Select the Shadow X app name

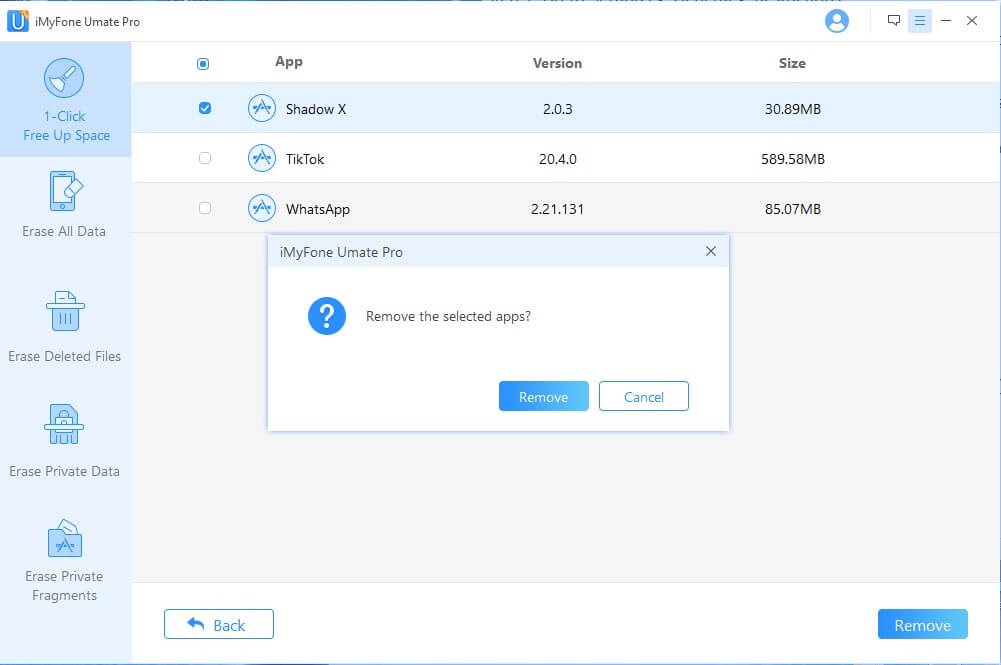tap(316, 109)
